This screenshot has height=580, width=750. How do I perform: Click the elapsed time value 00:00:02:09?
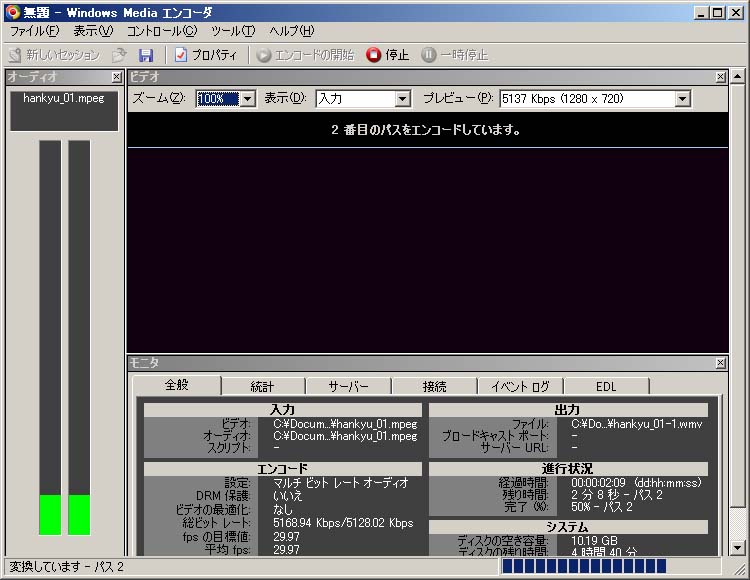pyautogui.click(x=598, y=483)
